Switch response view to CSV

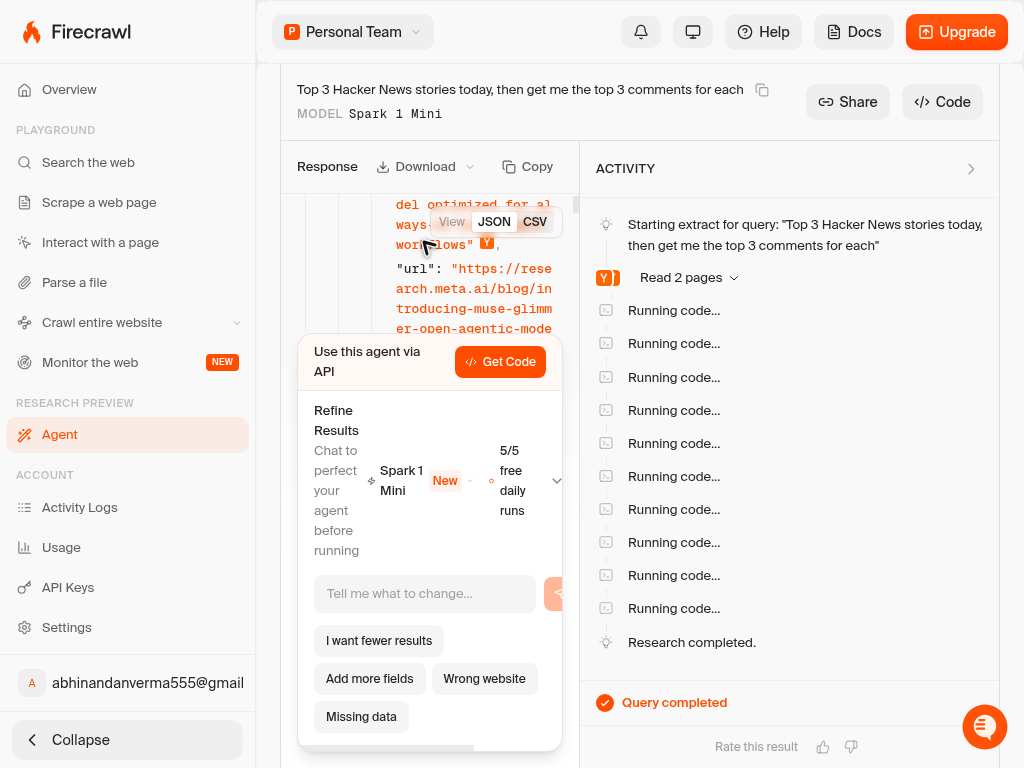[x=535, y=221]
